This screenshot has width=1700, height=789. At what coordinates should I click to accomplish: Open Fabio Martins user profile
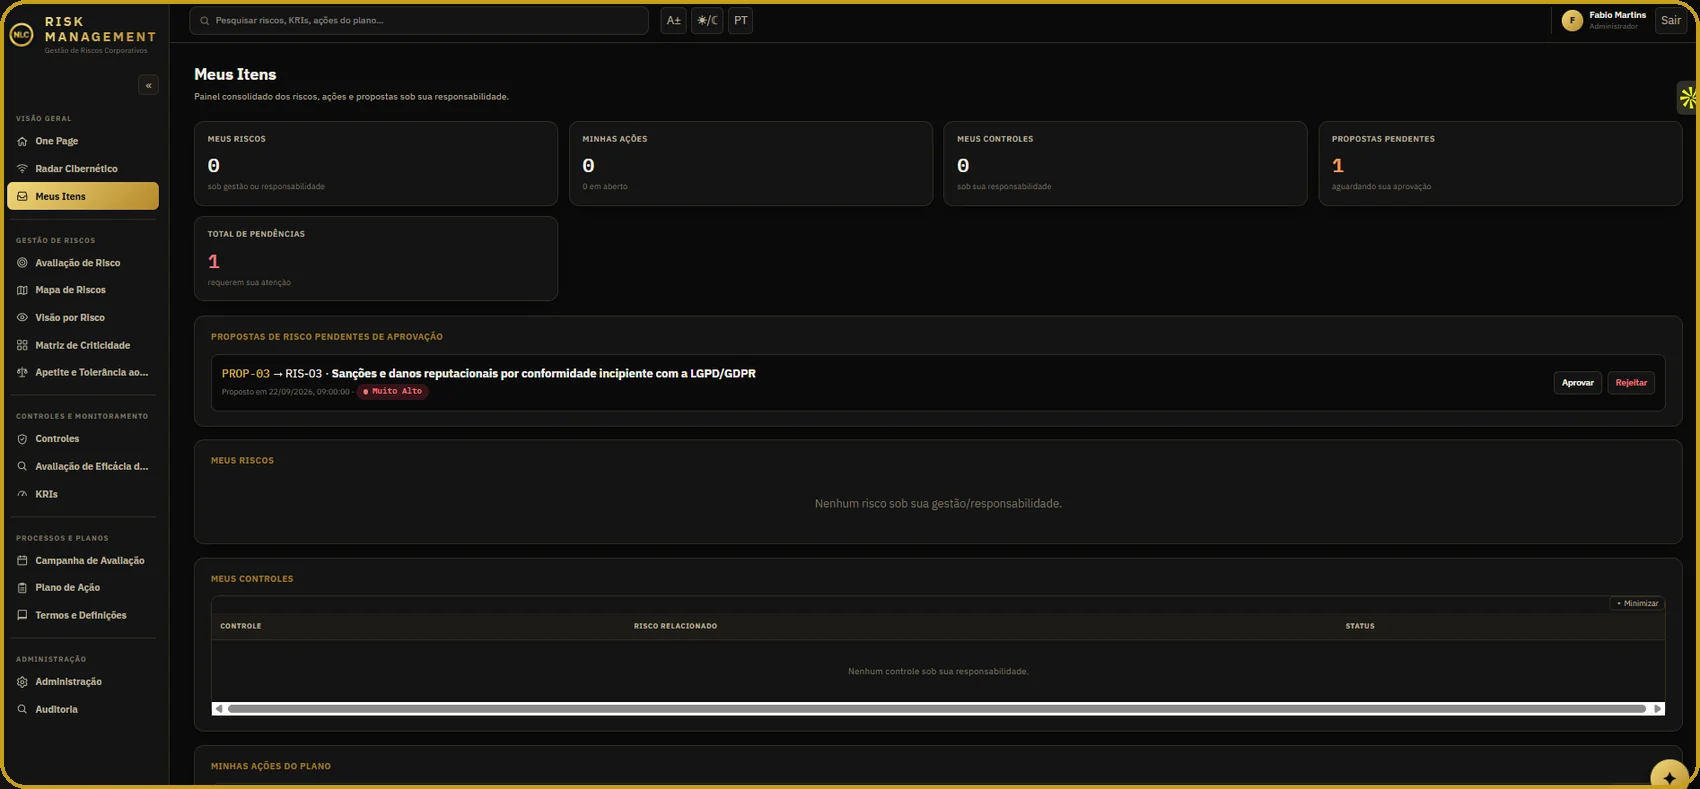click(1603, 20)
